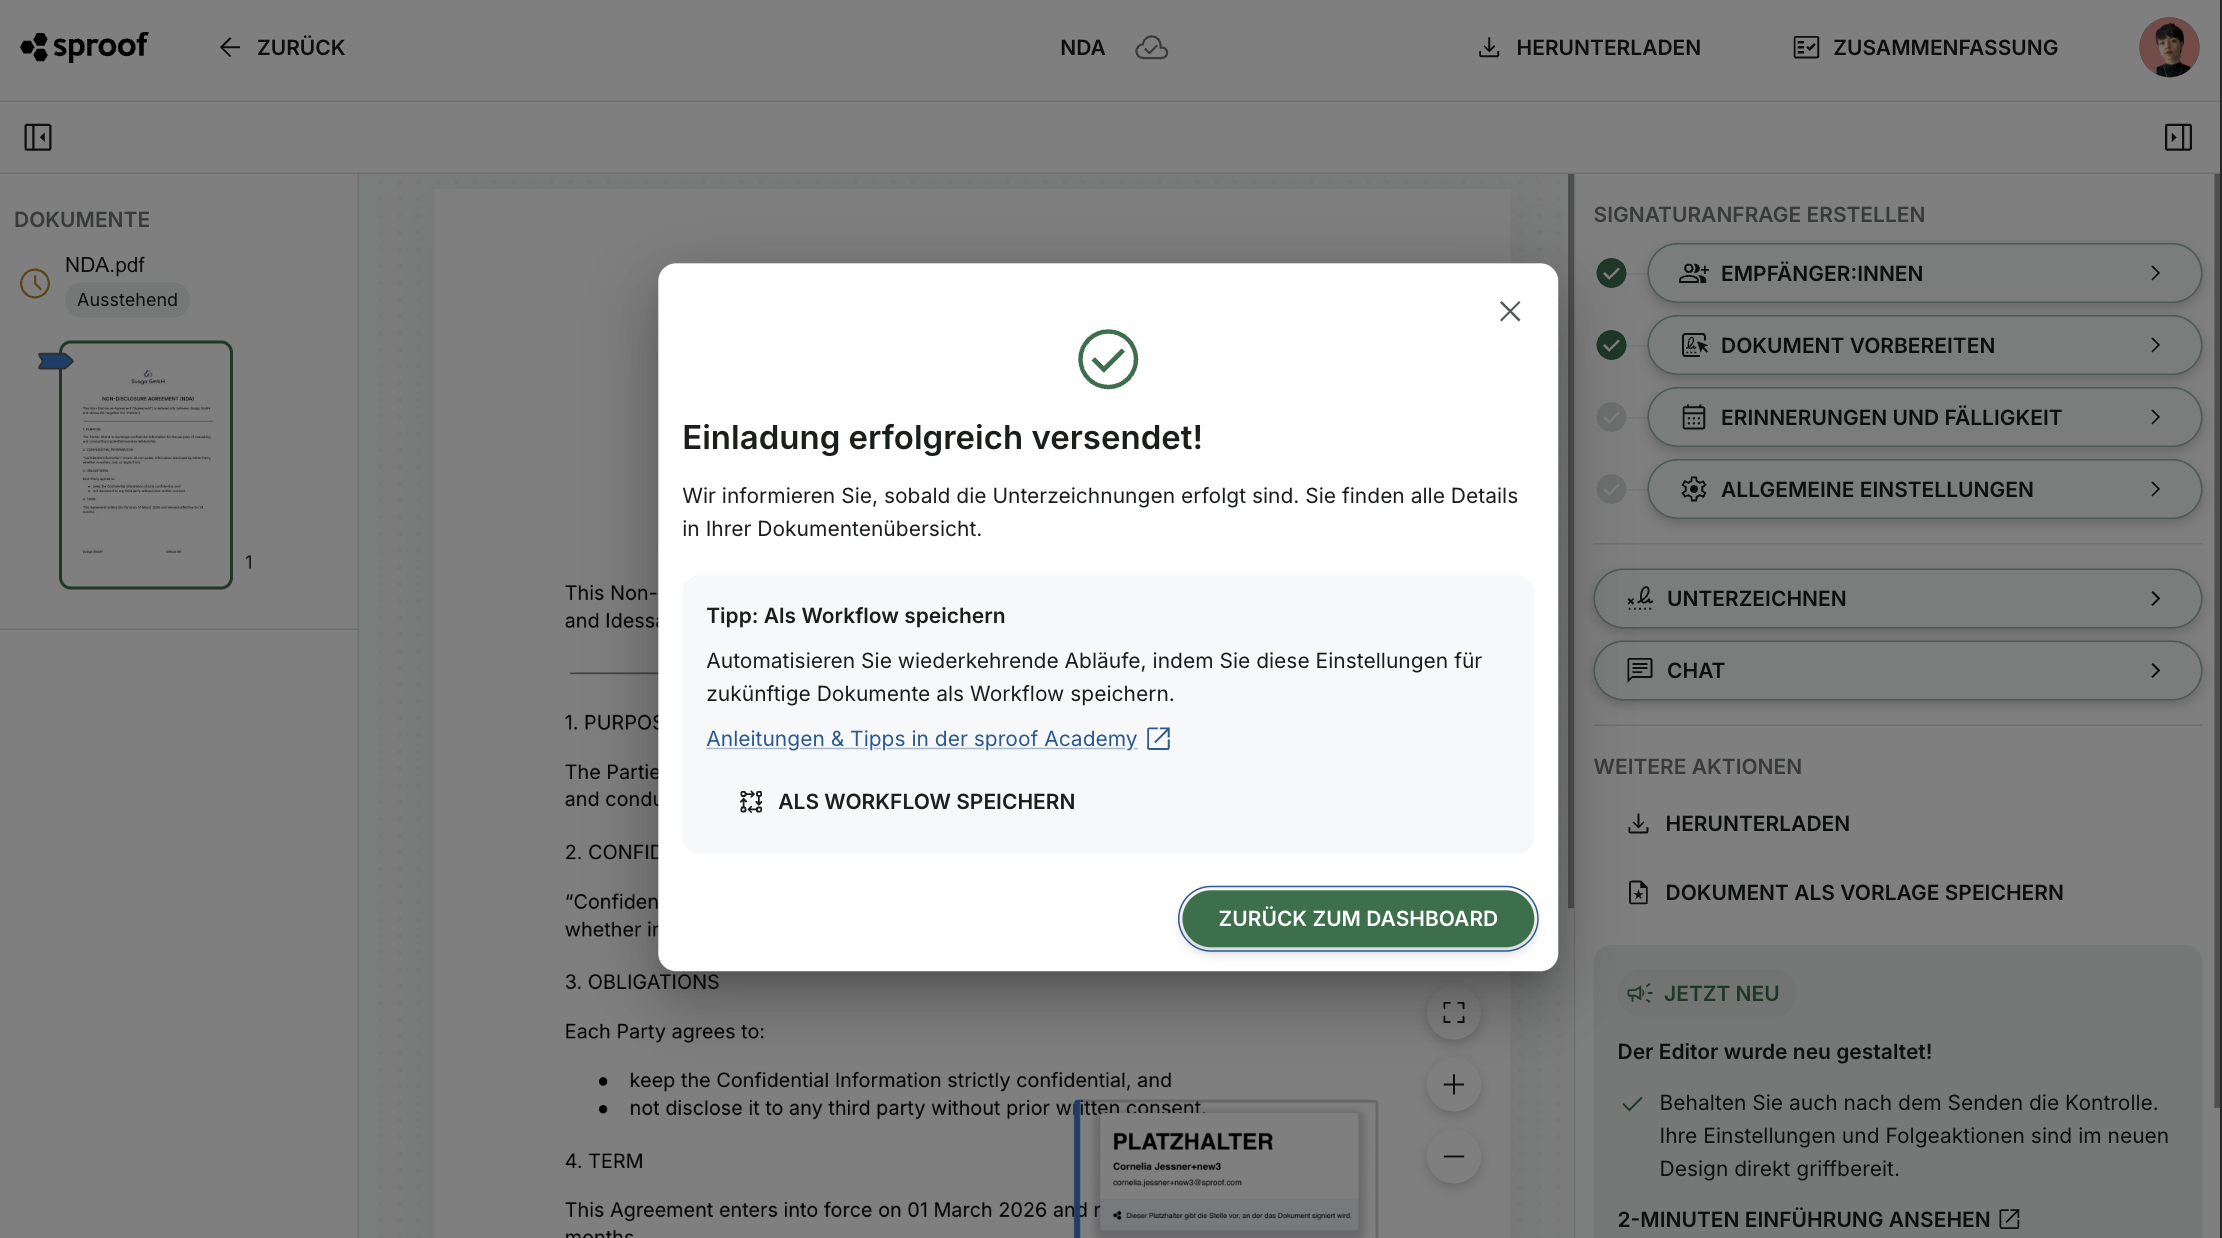
Task: Open the CHAT panel
Action: click(1897, 670)
